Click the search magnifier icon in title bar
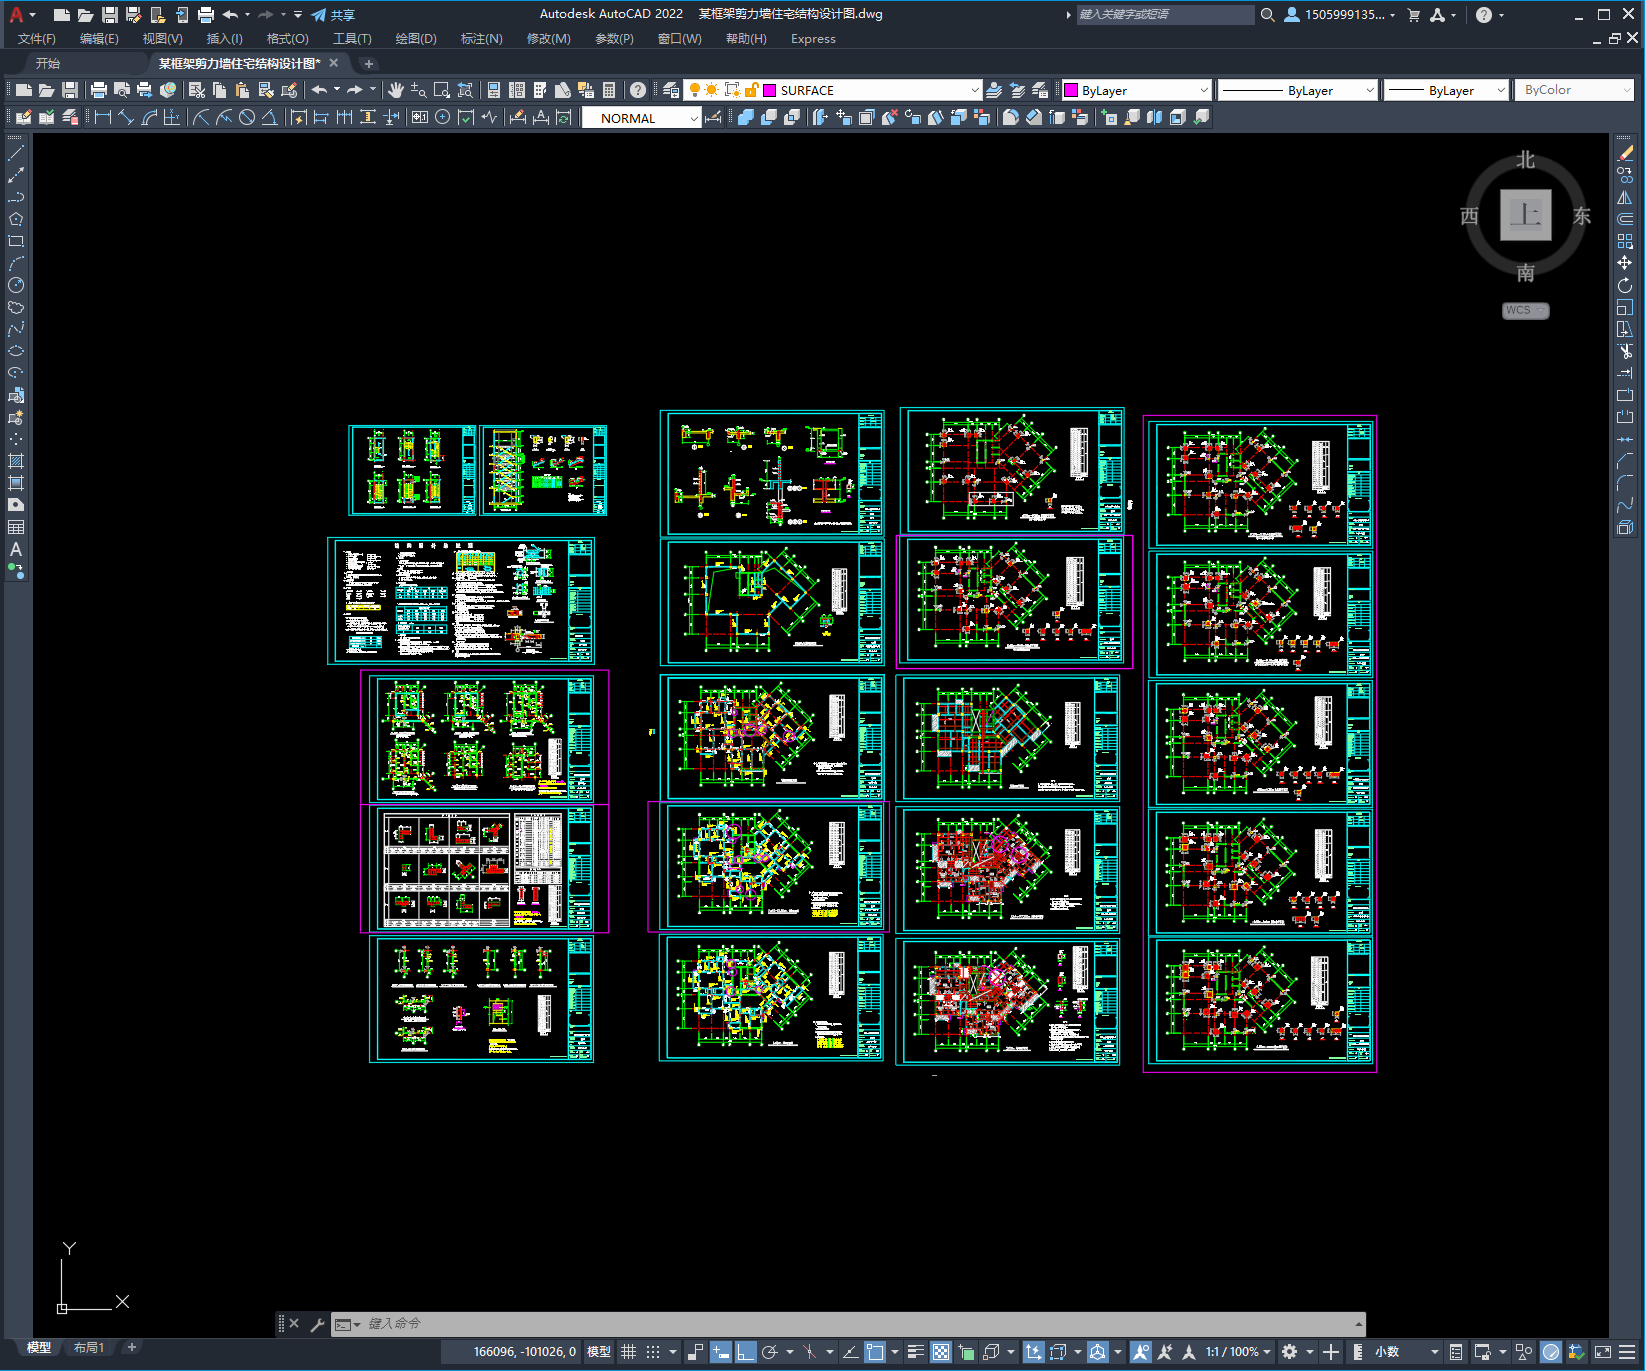This screenshot has width=1645, height=1371. [1267, 15]
